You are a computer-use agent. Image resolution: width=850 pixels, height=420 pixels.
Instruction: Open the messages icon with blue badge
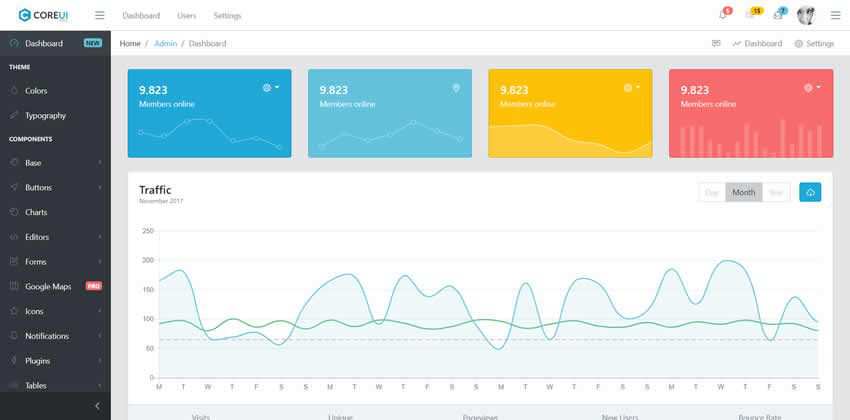click(778, 15)
